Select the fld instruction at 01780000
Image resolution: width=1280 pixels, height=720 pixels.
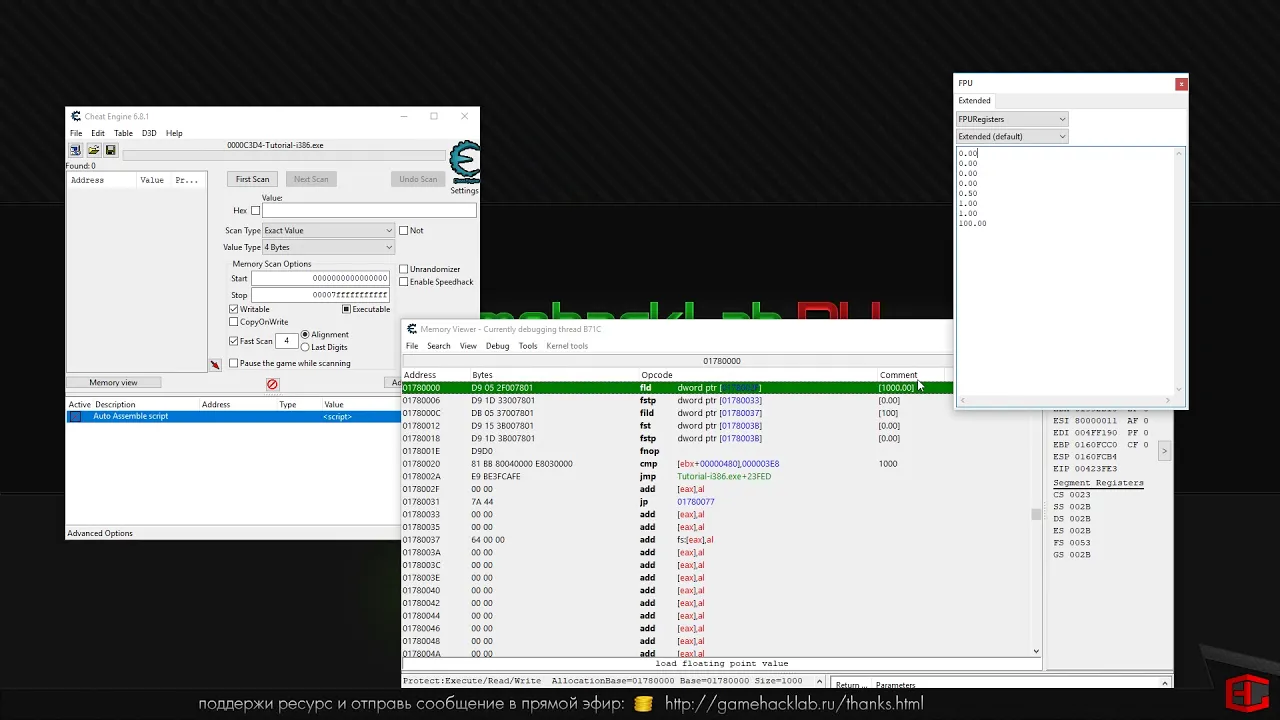[x=677, y=388]
